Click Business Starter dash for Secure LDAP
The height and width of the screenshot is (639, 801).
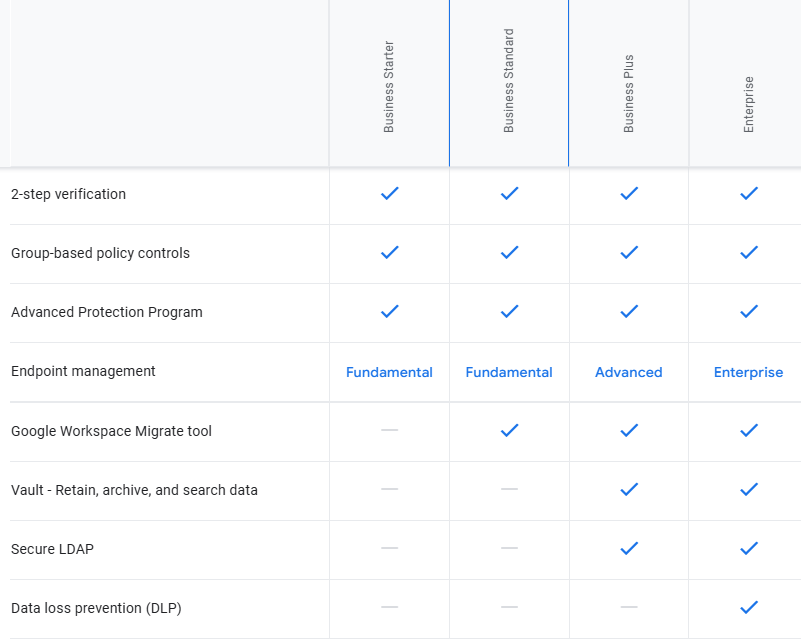389,549
